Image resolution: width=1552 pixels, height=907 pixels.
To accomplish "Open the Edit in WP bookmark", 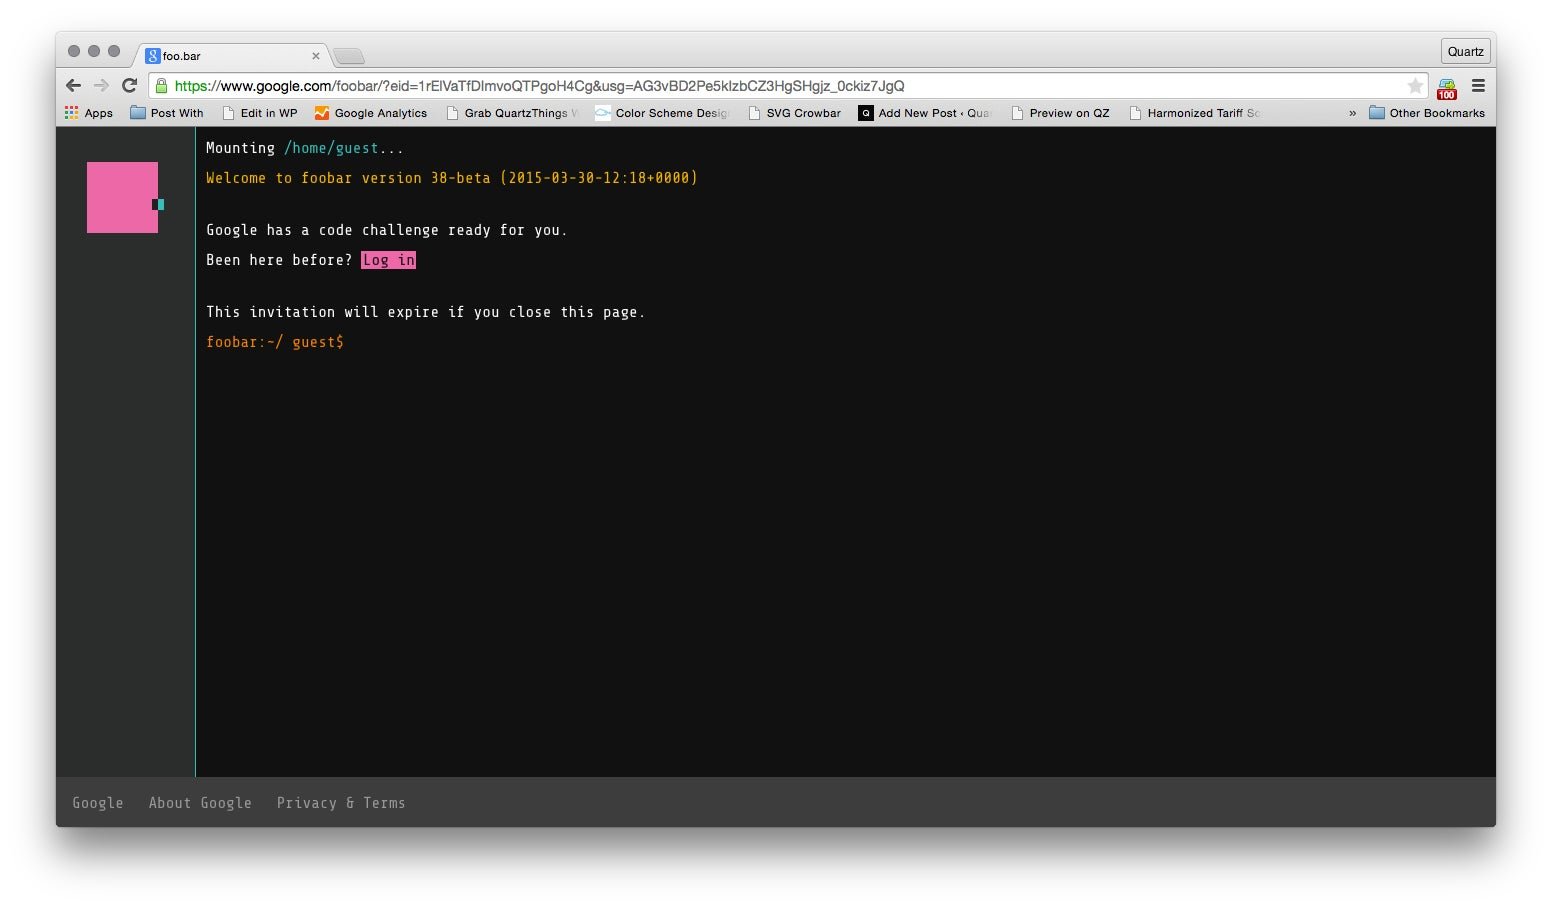I will [x=260, y=113].
